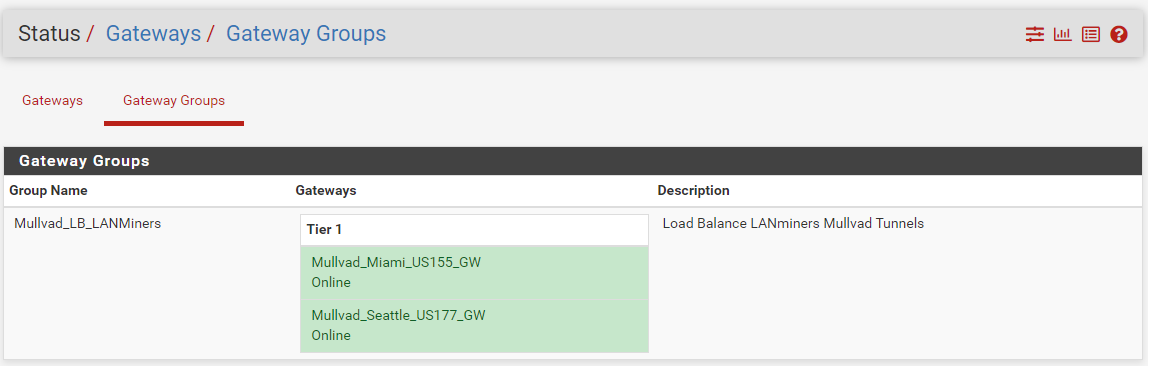Click the Status breadcrumb text
Image resolution: width=1152 pixels, height=366 pixels.
pos(49,33)
